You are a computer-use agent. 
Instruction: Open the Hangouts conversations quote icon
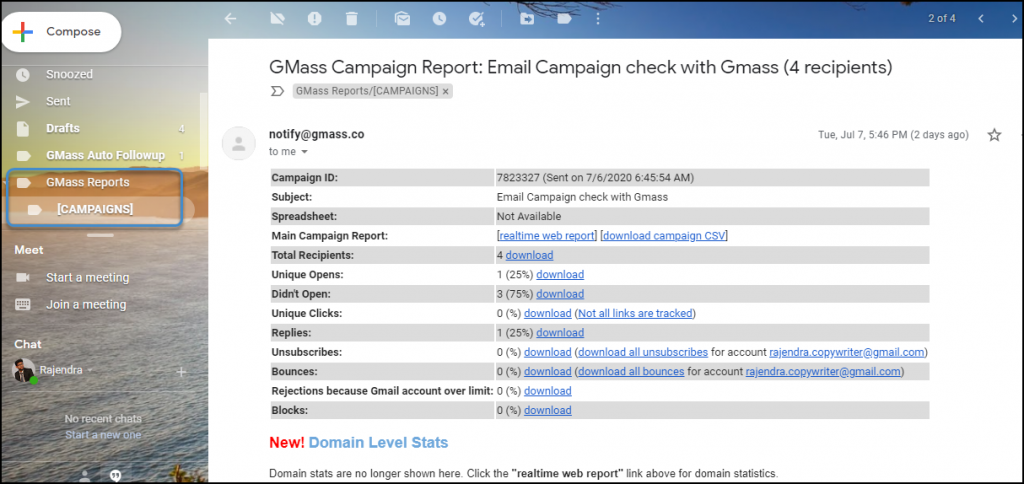116,474
